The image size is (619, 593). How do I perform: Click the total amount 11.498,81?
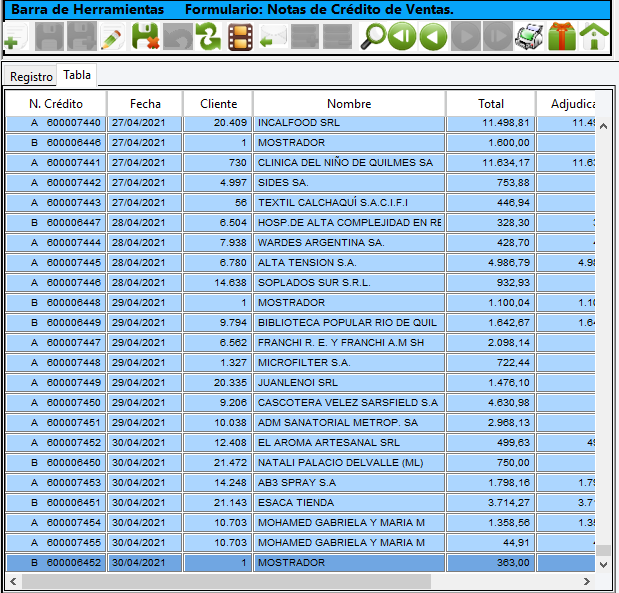click(x=491, y=123)
